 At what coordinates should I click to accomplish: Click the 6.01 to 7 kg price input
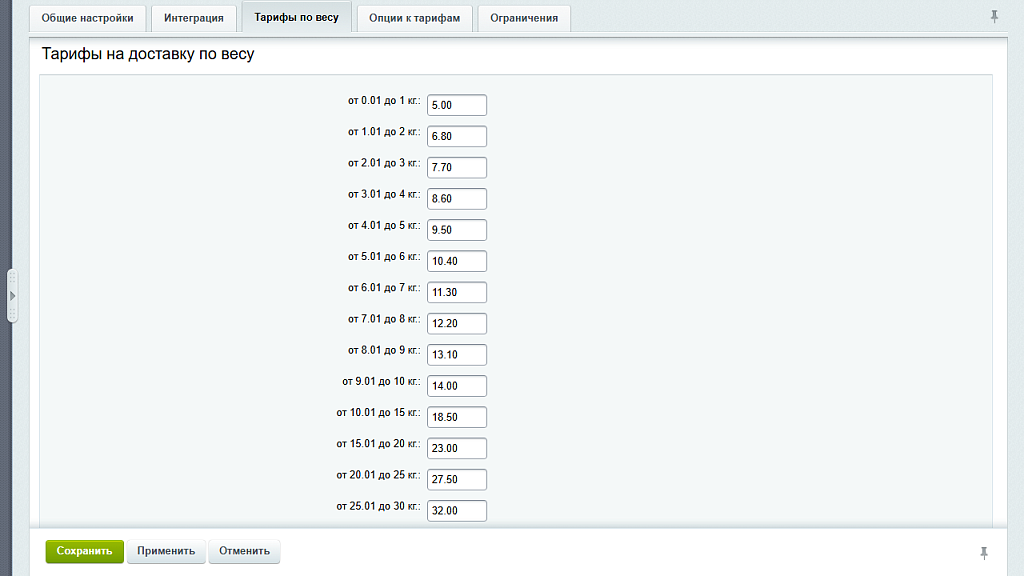tap(456, 292)
